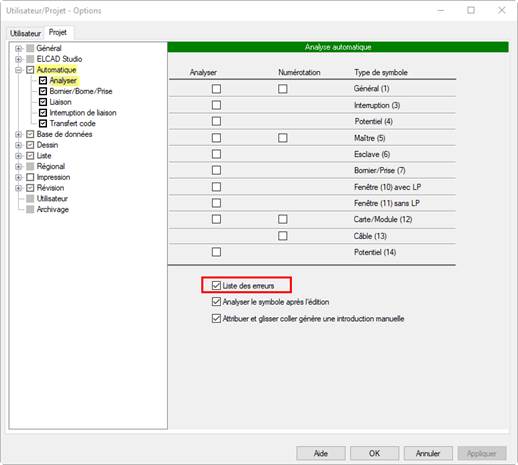The height and width of the screenshot is (465, 518).
Task: Check the Analyser box for Potentiel (14)
Action: (216, 252)
